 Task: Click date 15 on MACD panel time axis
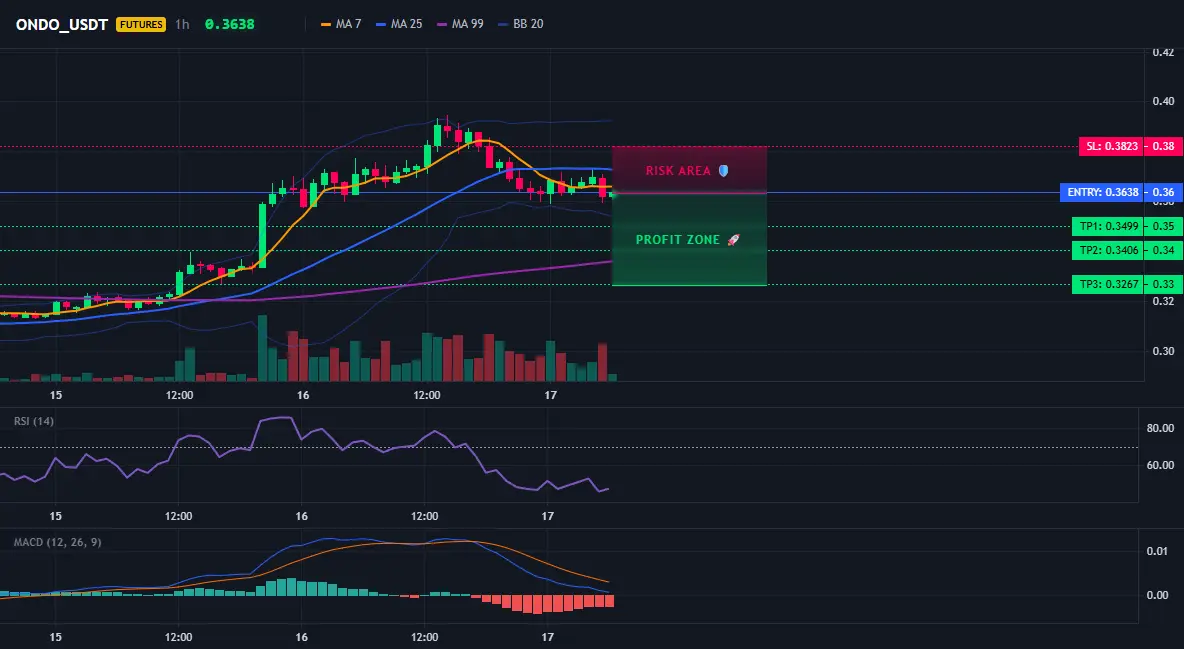pos(55,637)
